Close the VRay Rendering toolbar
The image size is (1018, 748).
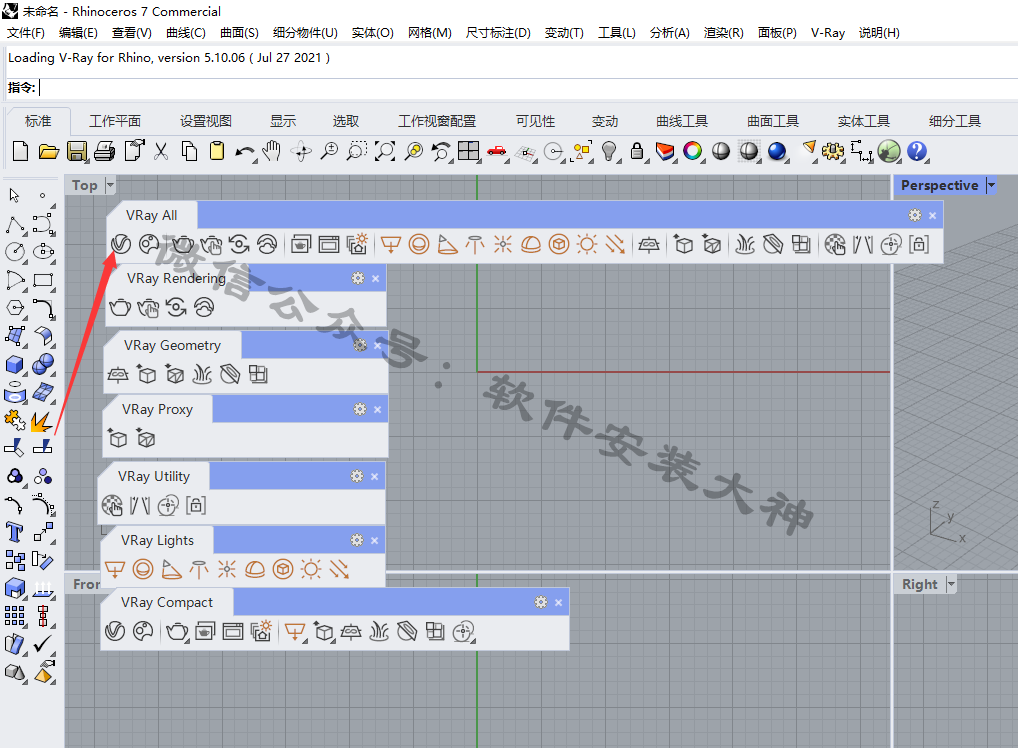coord(375,279)
